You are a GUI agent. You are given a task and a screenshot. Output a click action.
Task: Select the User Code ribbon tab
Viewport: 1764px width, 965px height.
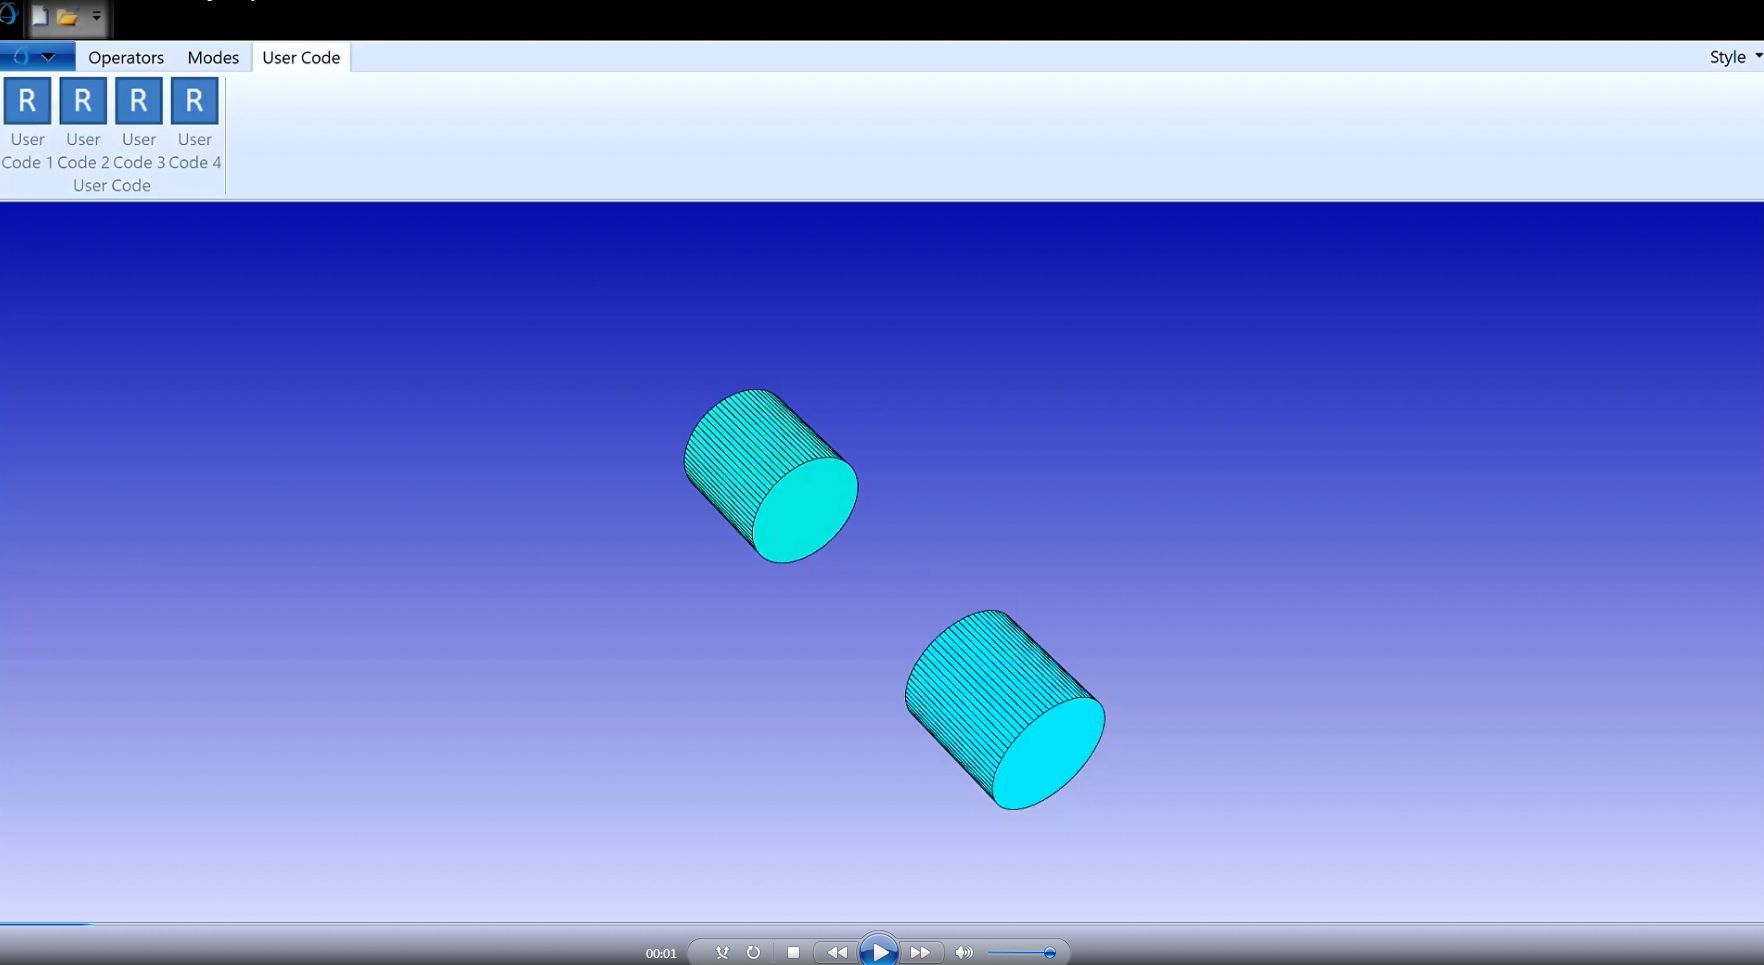pos(301,57)
